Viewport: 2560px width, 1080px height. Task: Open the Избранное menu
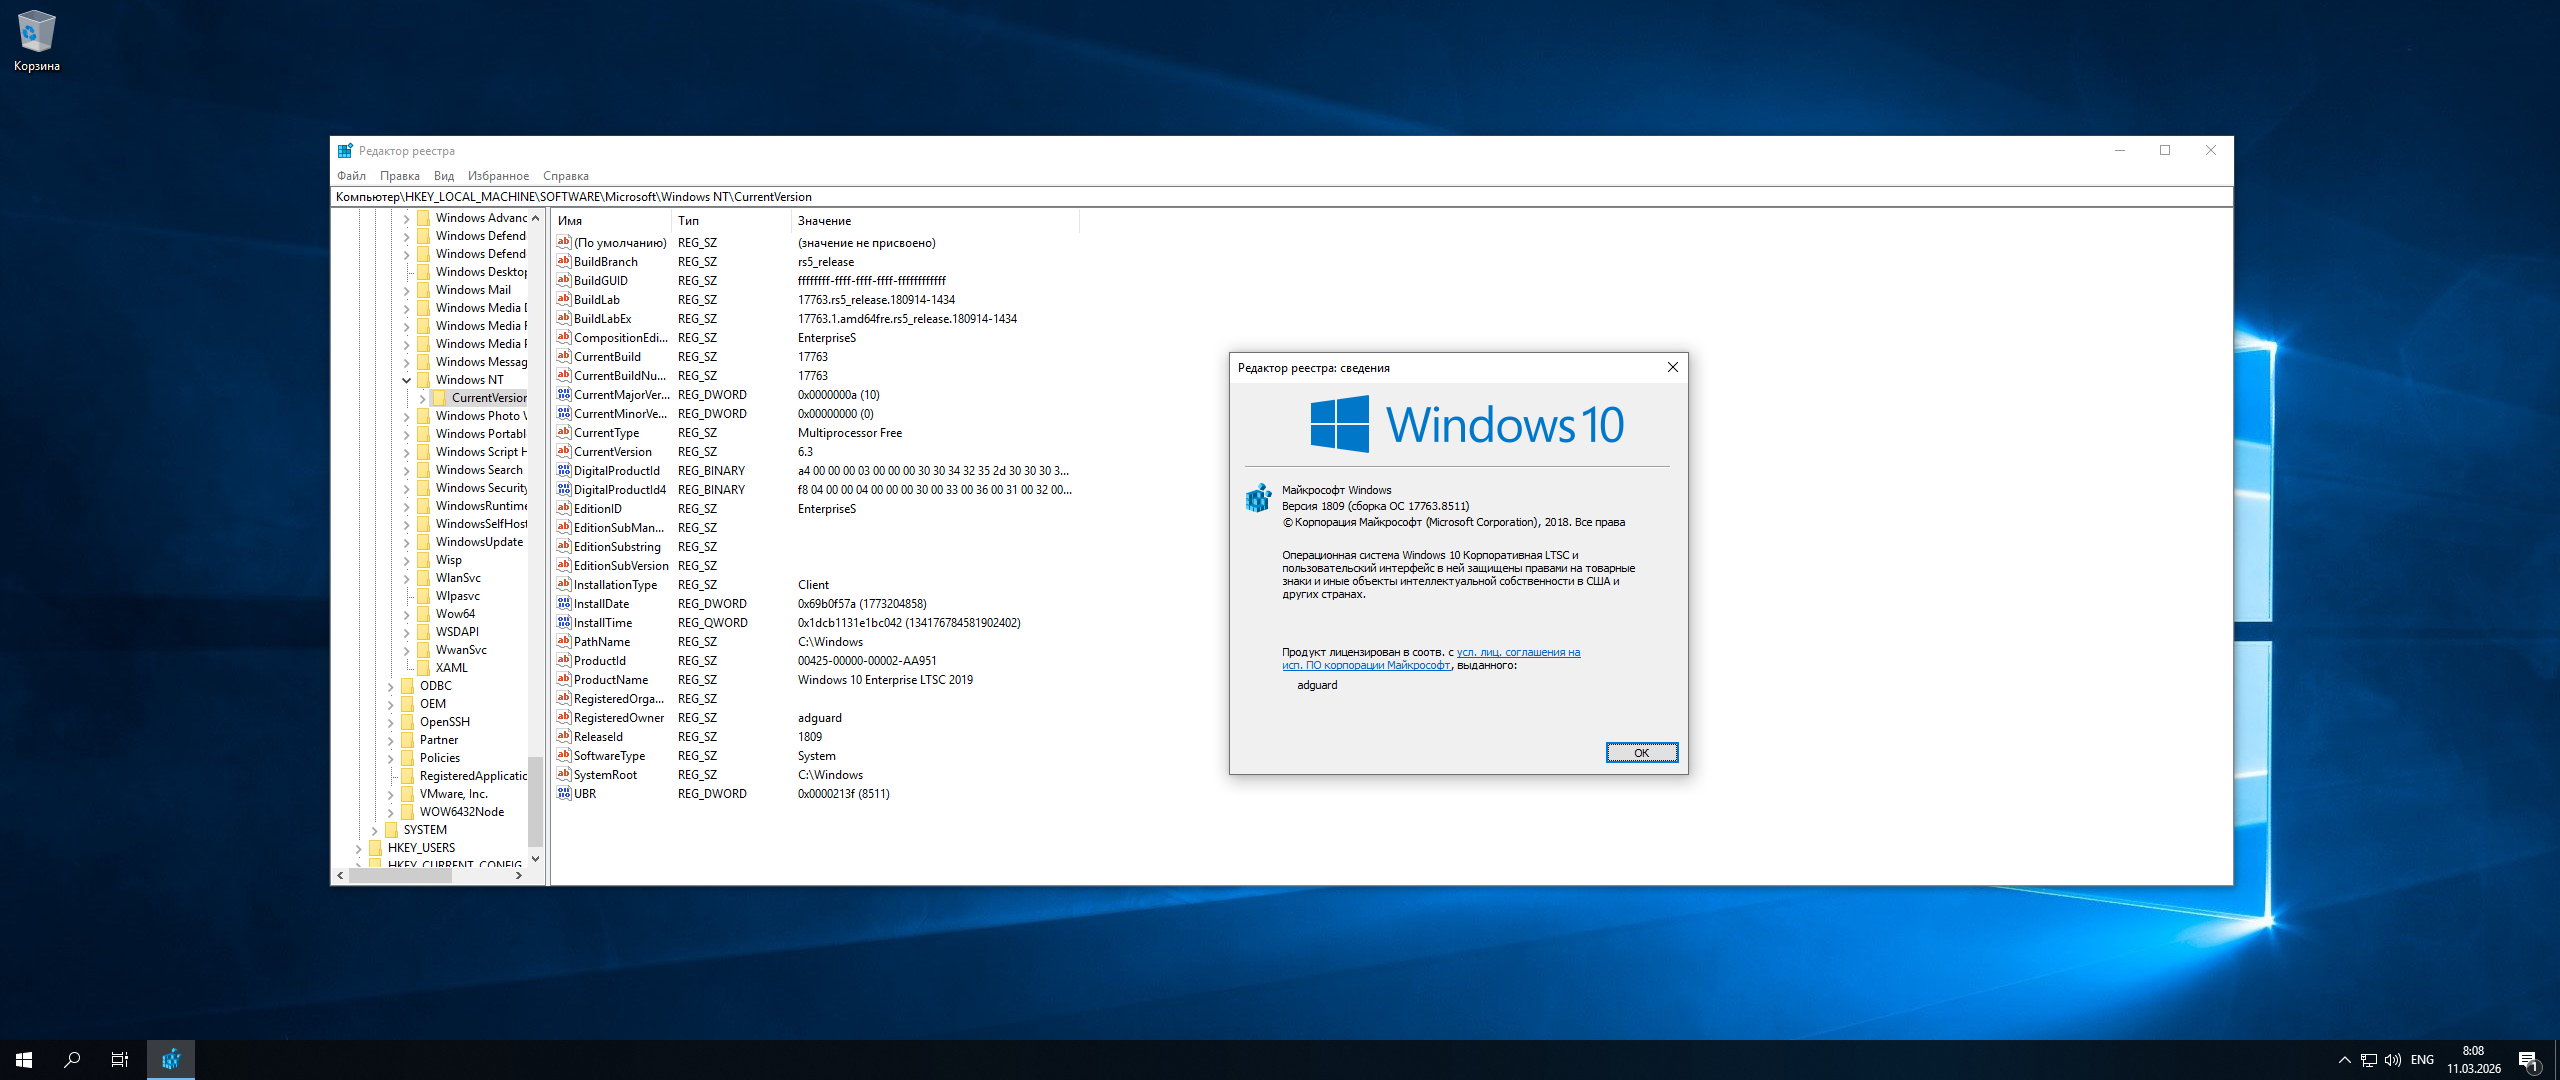tap(498, 176)
